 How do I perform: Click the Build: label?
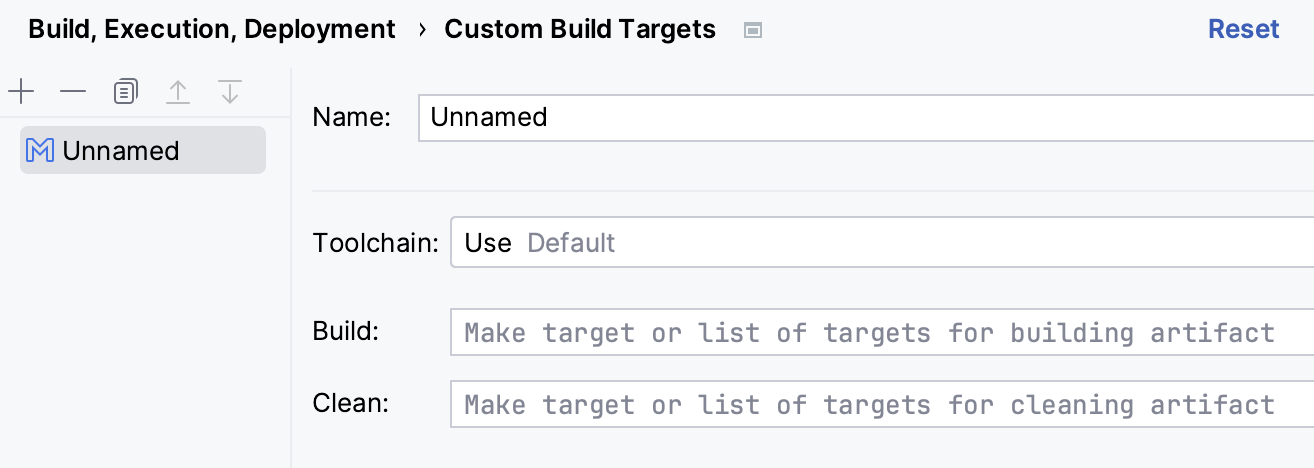(x=346, y=332)
